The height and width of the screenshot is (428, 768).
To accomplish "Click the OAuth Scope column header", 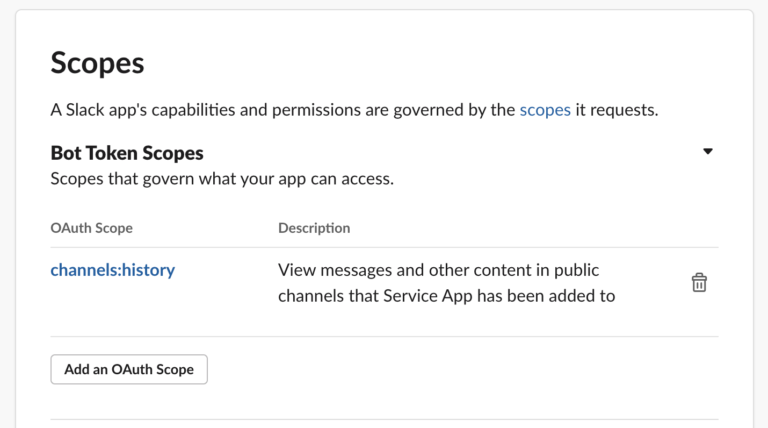I will 91,228.
